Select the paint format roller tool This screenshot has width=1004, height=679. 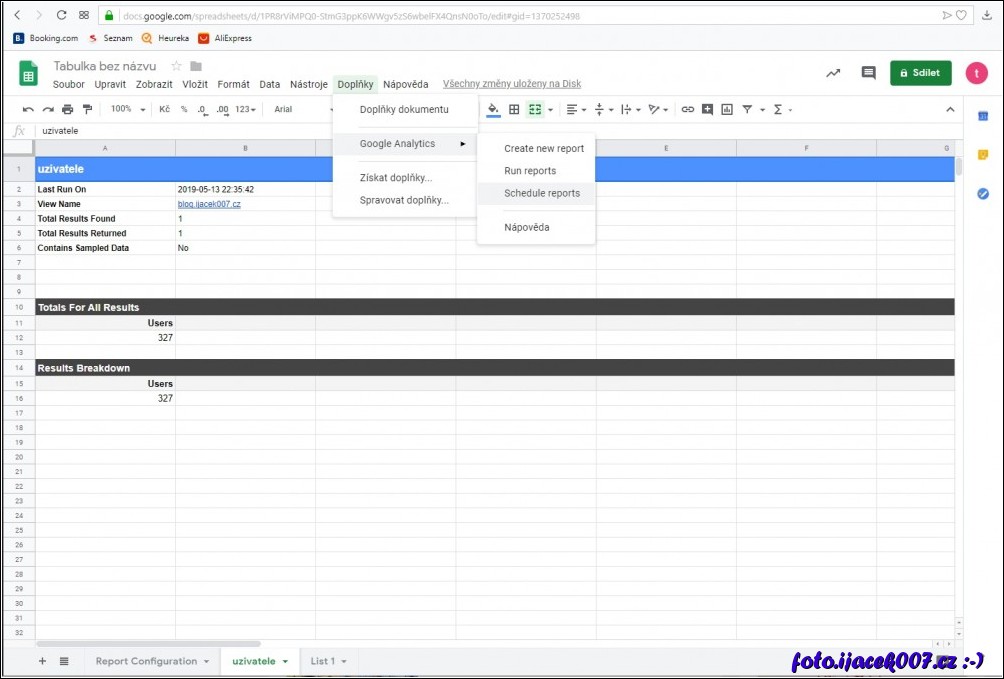pyautogui.click(x=87, y=109)
